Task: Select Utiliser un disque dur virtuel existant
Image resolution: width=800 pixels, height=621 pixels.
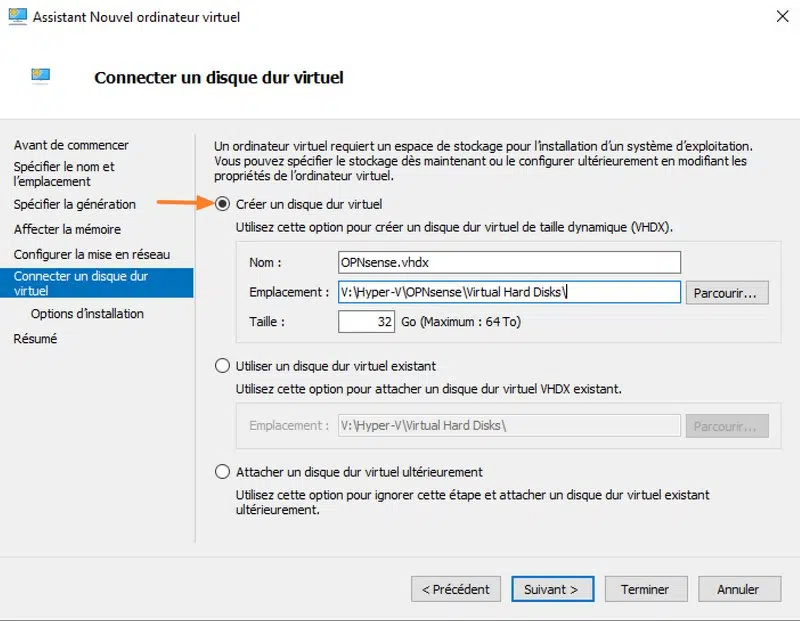Action: 223,366
